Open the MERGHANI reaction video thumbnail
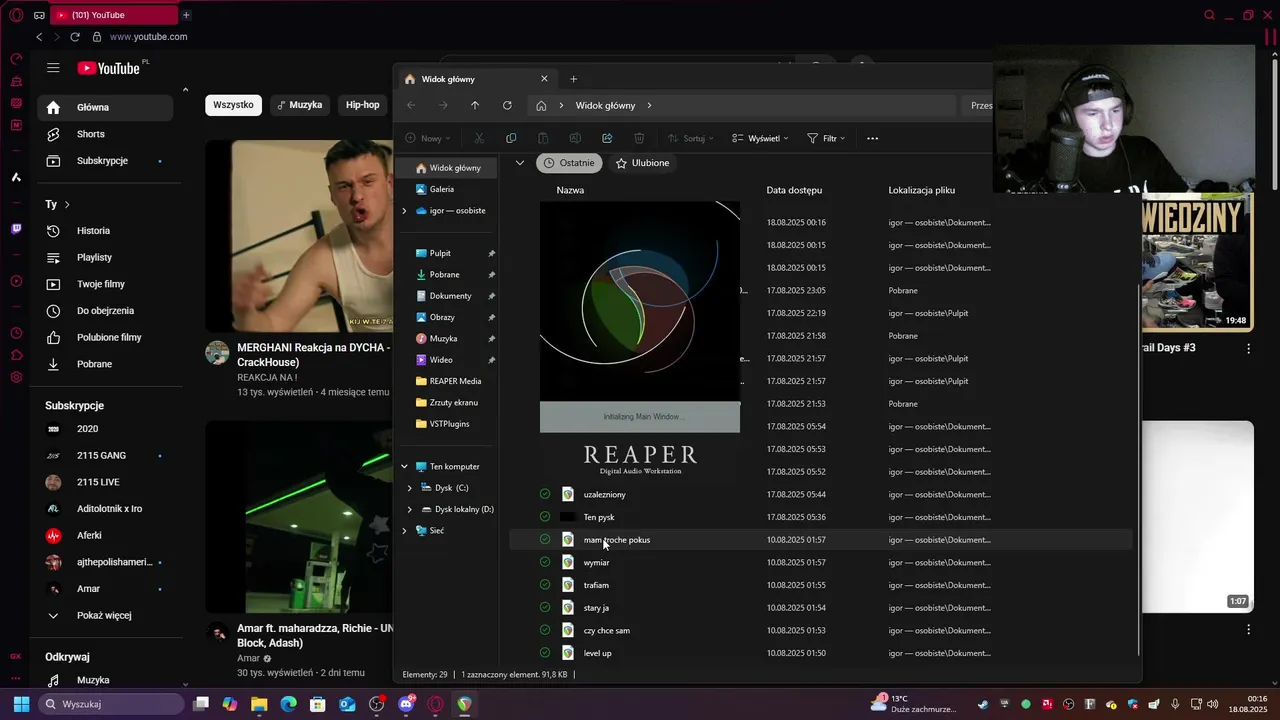The image size is (1280, 720). pos(298,235)
